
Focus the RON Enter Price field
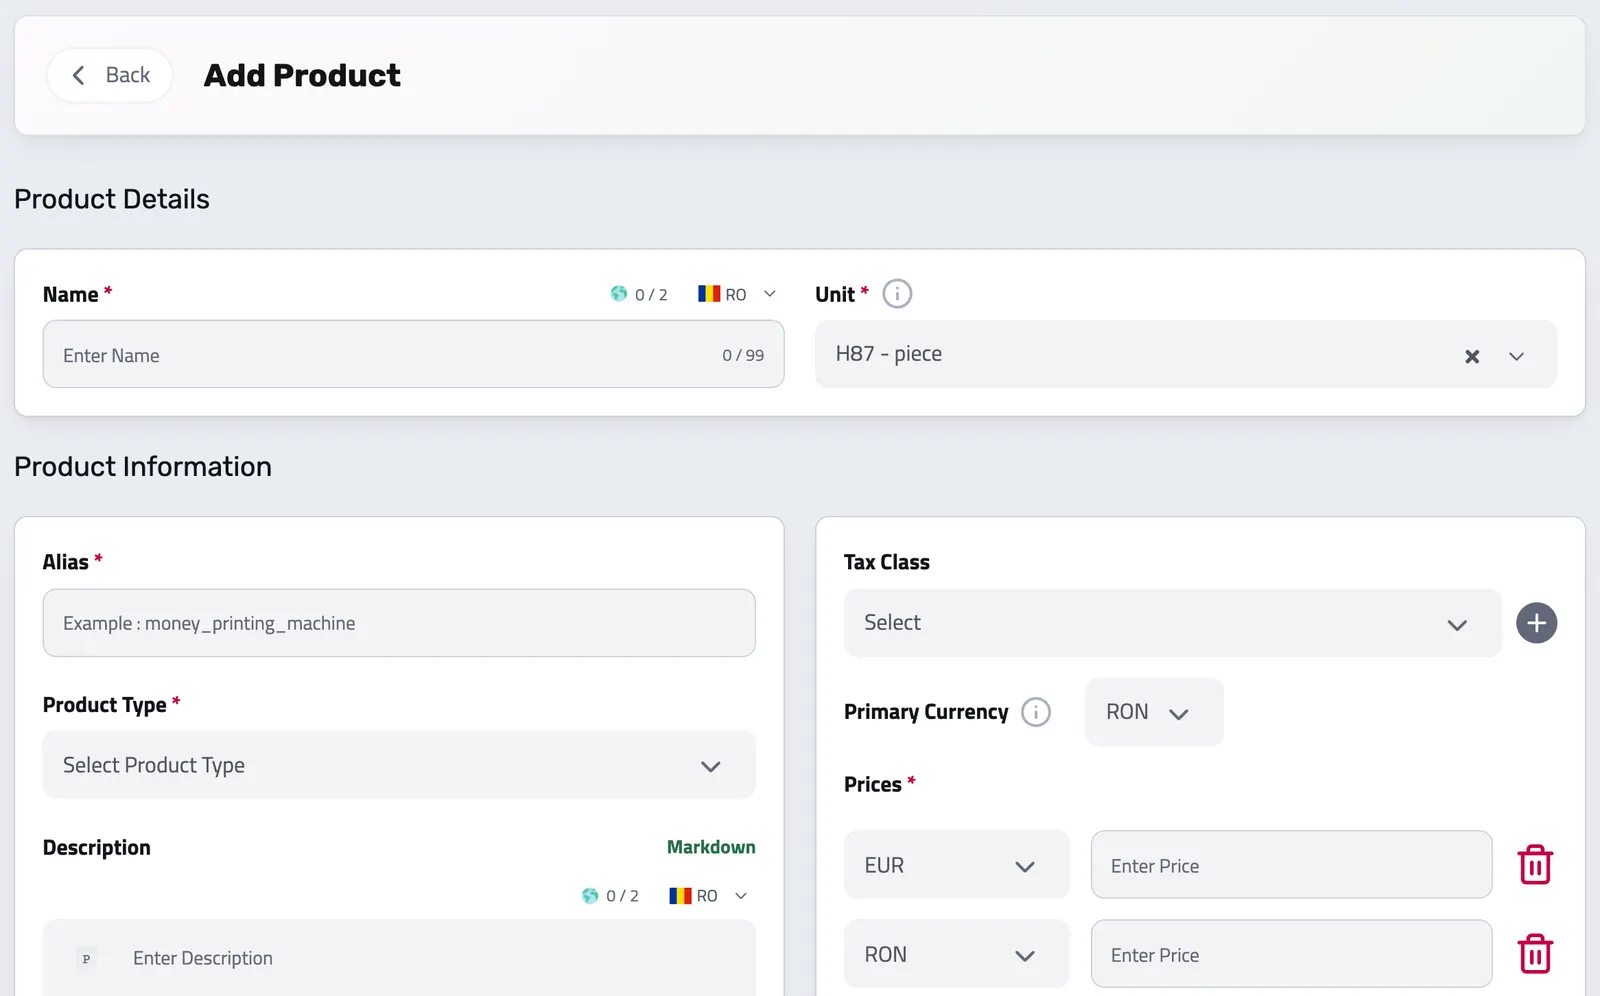(x=1291, y=954)
